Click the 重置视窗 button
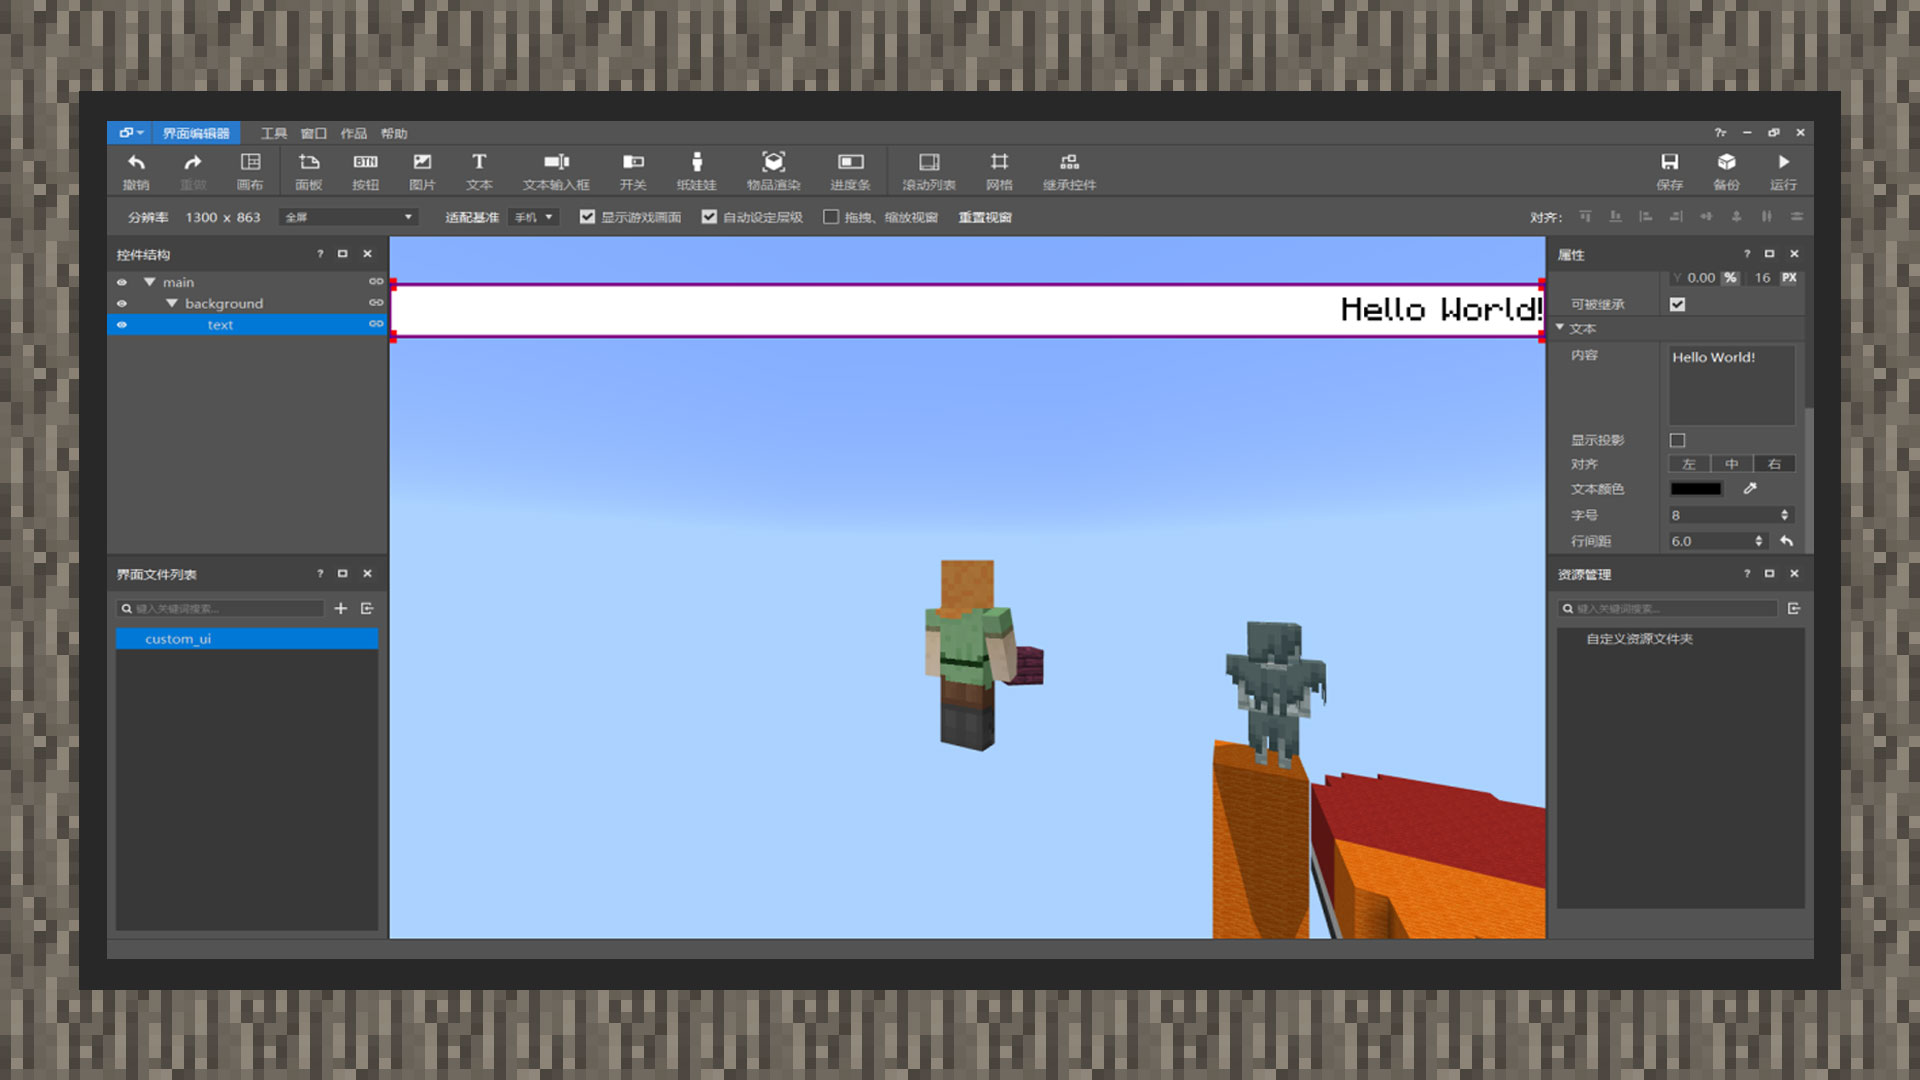 (985, 217)
